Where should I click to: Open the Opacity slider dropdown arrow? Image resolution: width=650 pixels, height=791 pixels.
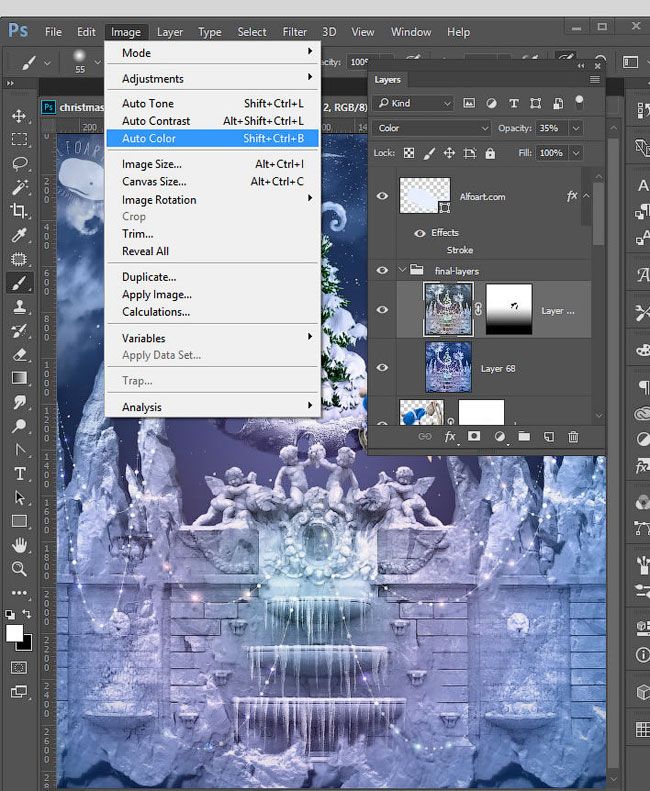[575, 128]
